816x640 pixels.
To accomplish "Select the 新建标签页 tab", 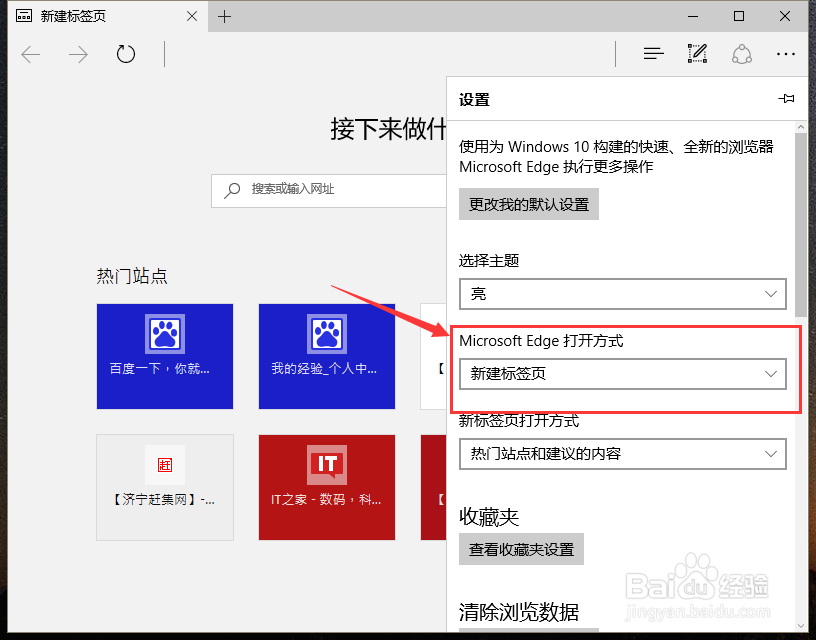I will [x=108, y=16].
